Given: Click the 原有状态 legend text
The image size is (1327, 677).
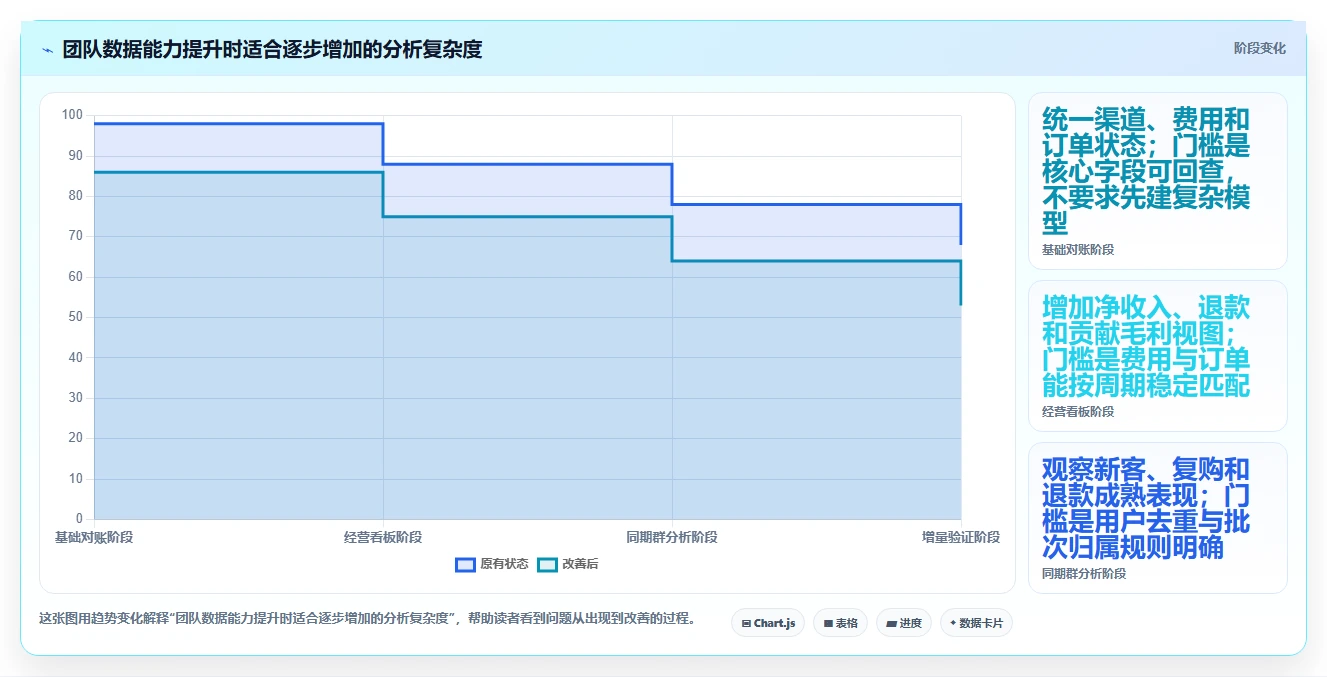Looking at the screenshot, I should [x=504, y=564].
